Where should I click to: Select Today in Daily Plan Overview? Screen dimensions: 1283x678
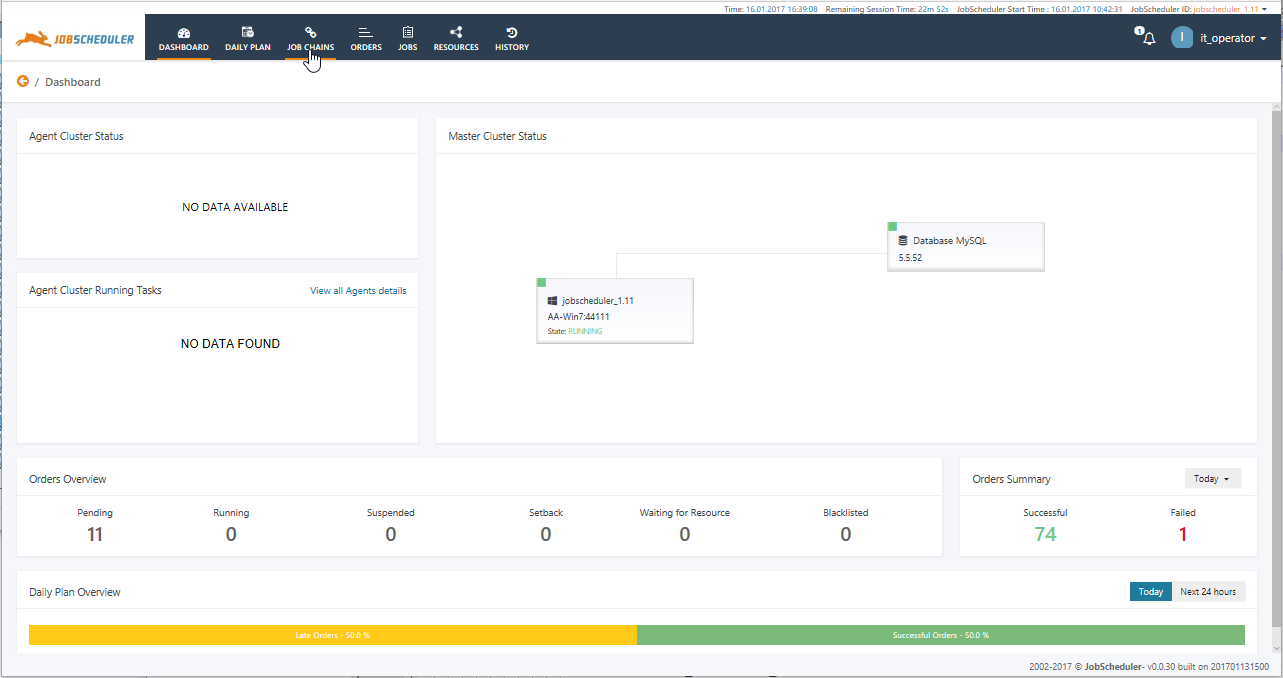coord(1151,592)
